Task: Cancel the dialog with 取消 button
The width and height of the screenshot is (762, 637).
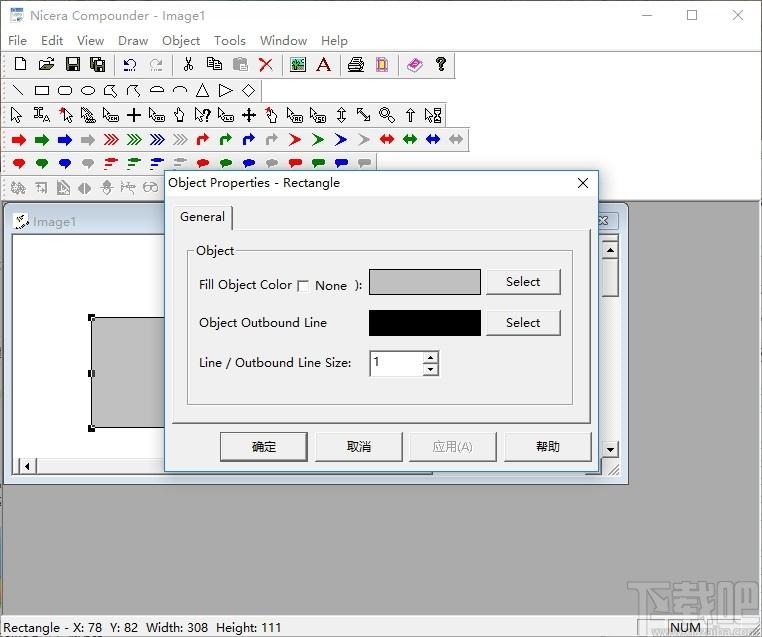Action: [x=359, y=447]
